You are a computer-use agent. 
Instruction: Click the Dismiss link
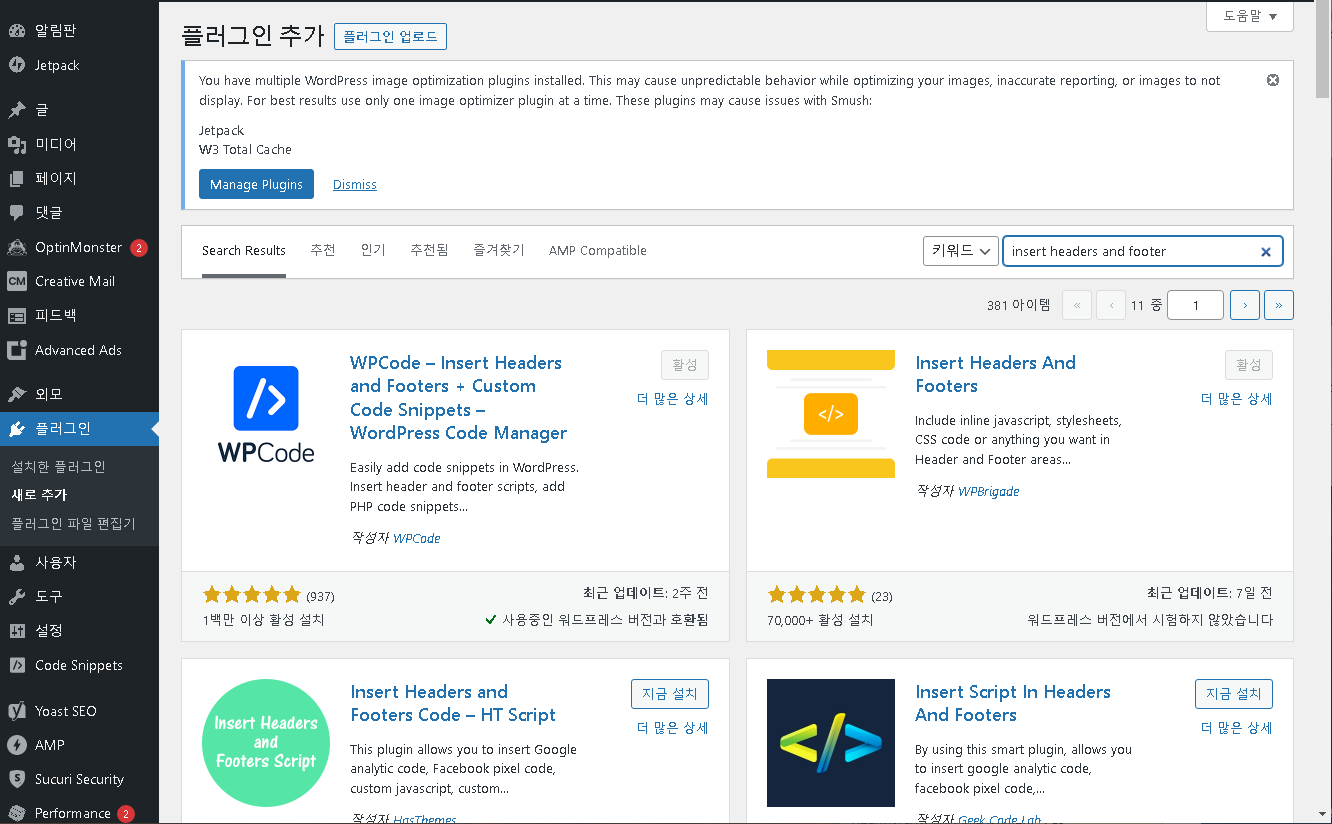pos(355,185)
